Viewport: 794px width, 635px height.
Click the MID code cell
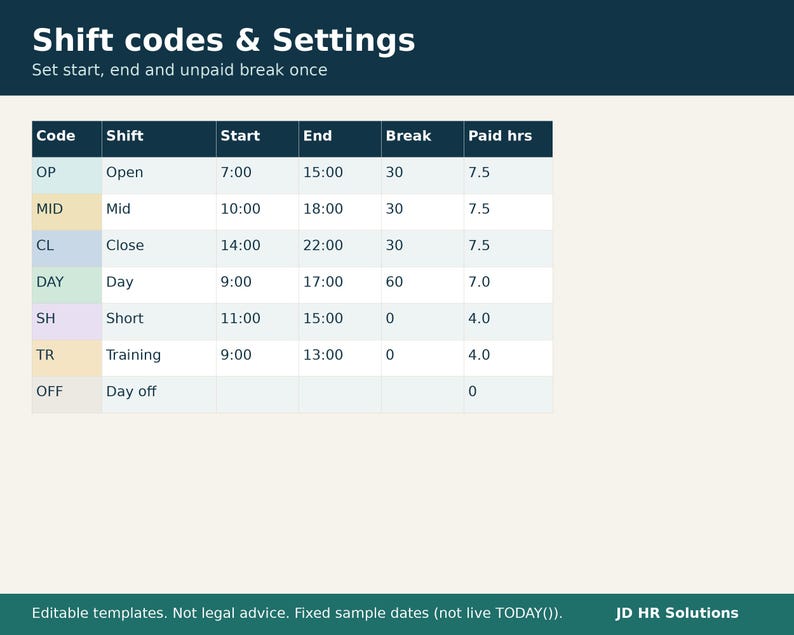coord(67,212)
